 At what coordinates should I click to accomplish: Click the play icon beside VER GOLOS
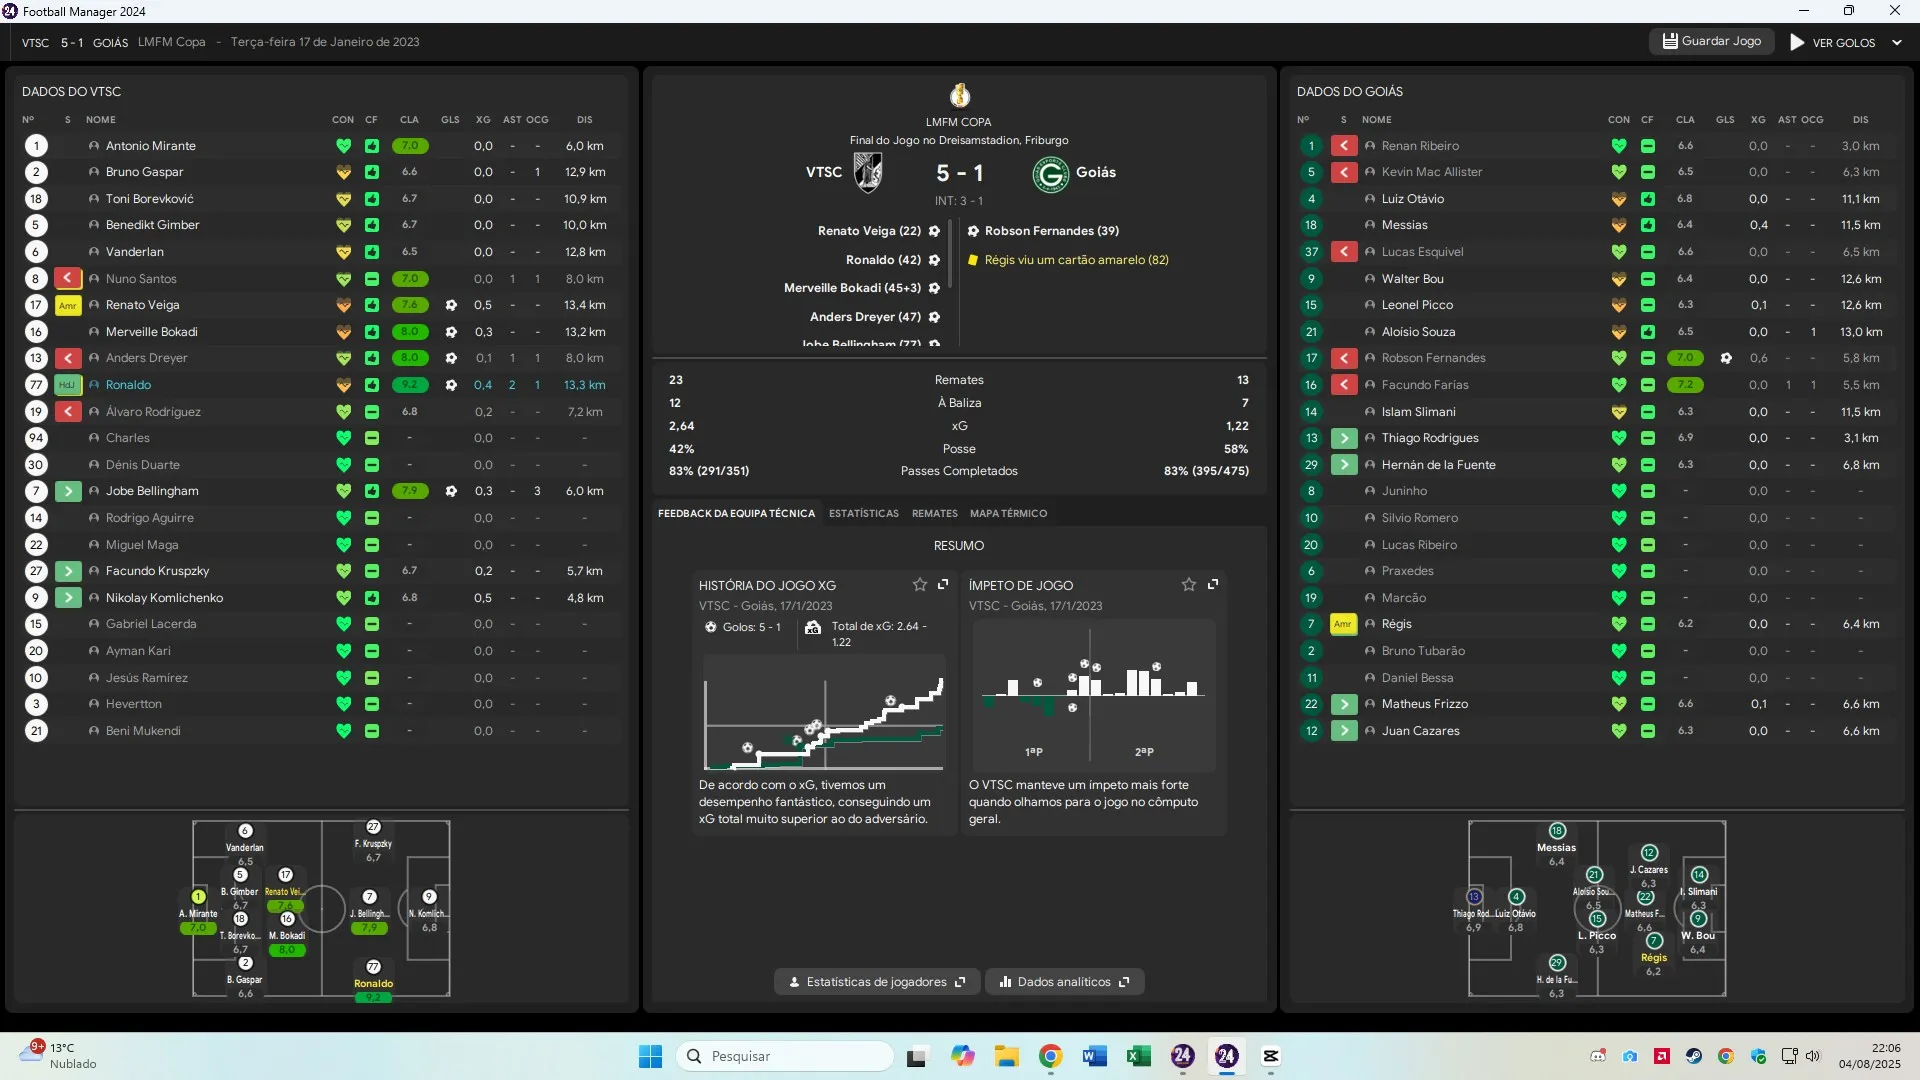[1797, 42]
